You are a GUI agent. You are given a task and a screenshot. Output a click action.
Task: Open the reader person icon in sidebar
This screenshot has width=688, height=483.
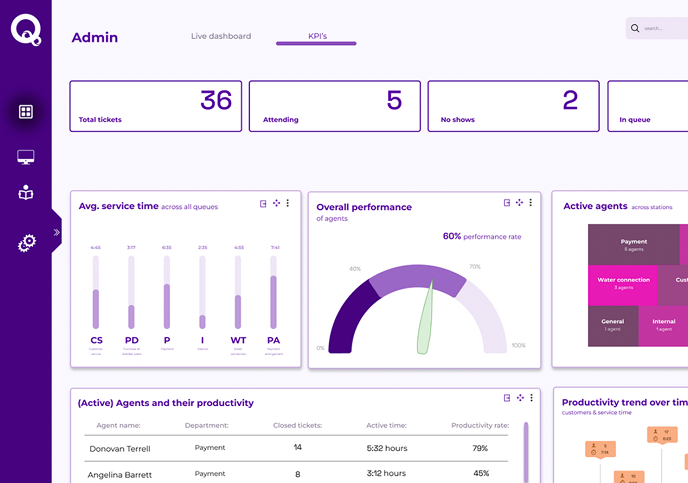[26, 193]
